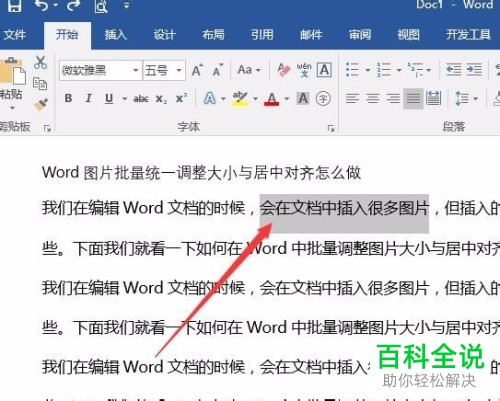Viewport: 500px width, 401px height.
Task: Toggle superscript formatting
Action: [x=182, y=98]
